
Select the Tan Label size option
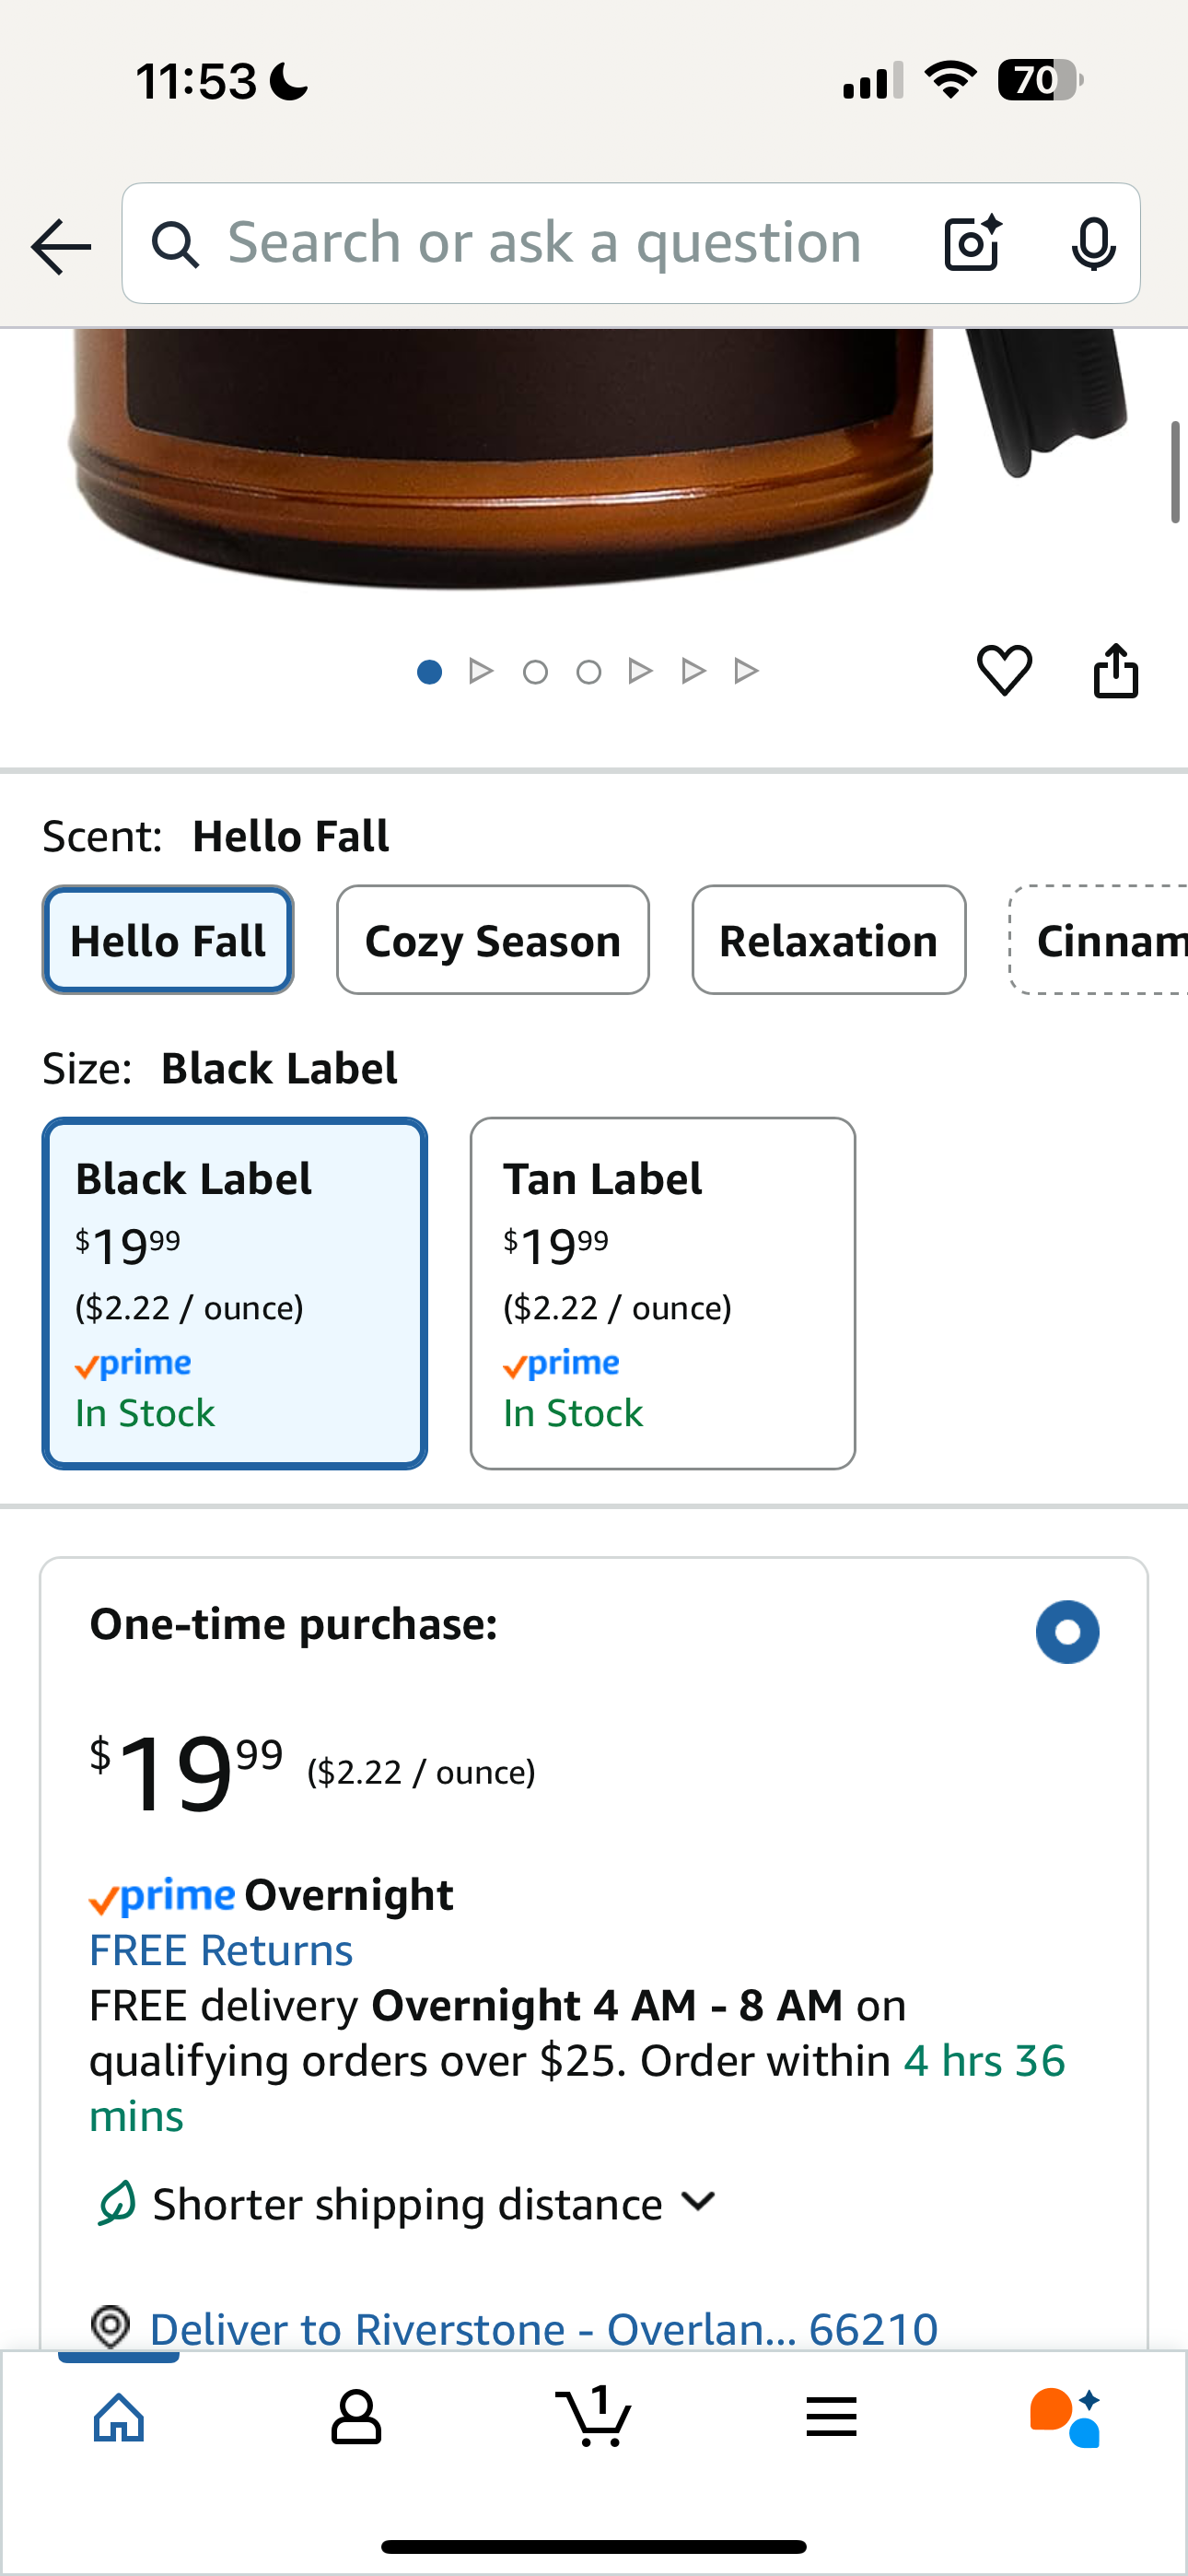pyautogui.click(x=662, y=1292)
